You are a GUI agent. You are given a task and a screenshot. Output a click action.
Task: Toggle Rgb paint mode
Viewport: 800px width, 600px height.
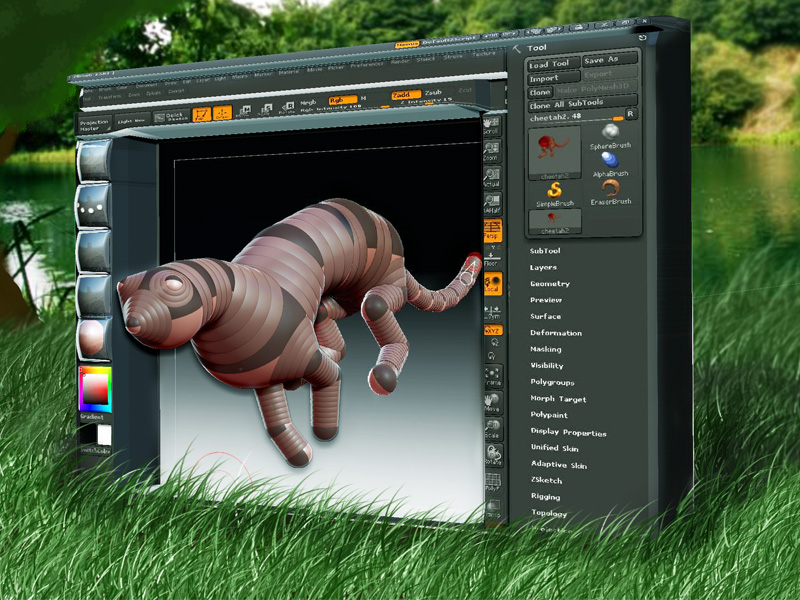[x=343, y=99]
